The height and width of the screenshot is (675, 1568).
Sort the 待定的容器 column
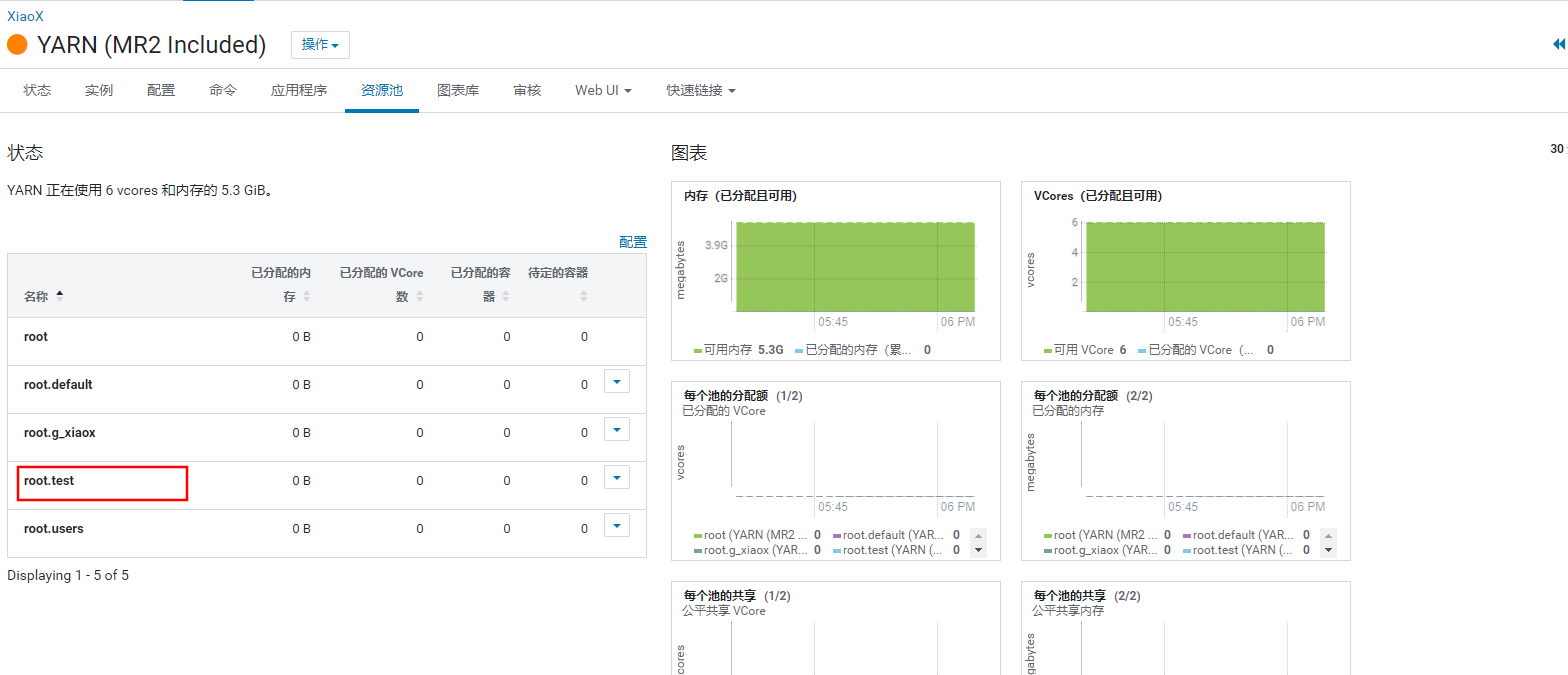click(584, 297)
